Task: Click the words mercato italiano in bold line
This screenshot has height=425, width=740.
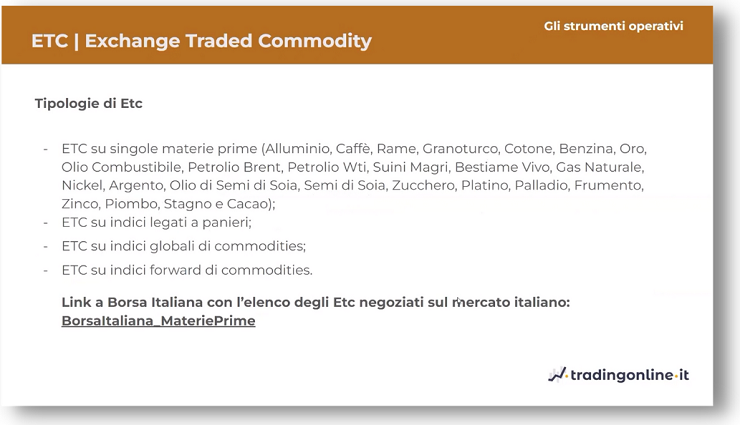Action: [x=511, y=302]
